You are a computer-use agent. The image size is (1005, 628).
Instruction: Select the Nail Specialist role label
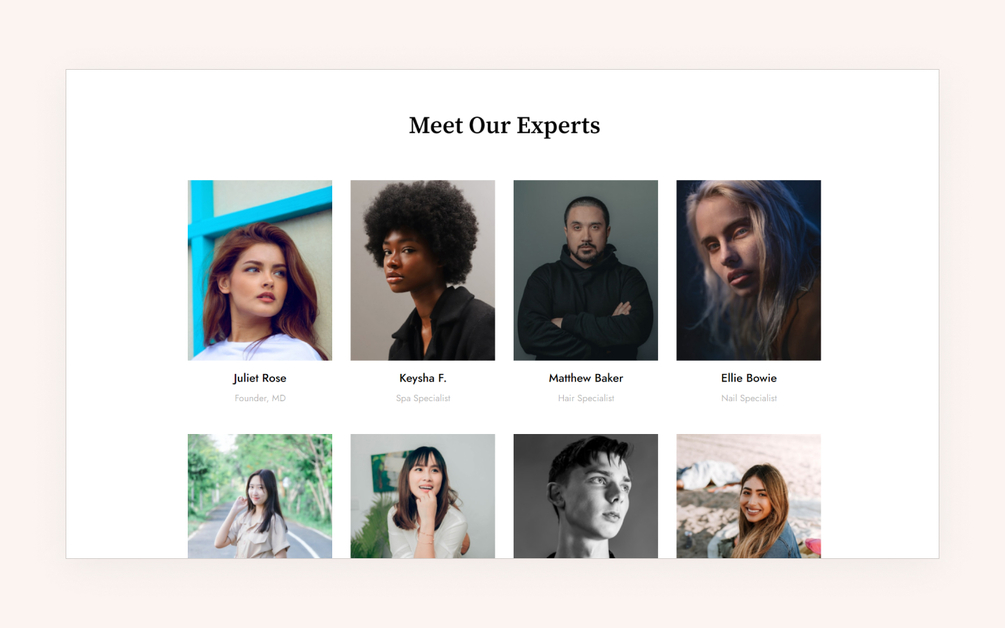click(748, 398)
